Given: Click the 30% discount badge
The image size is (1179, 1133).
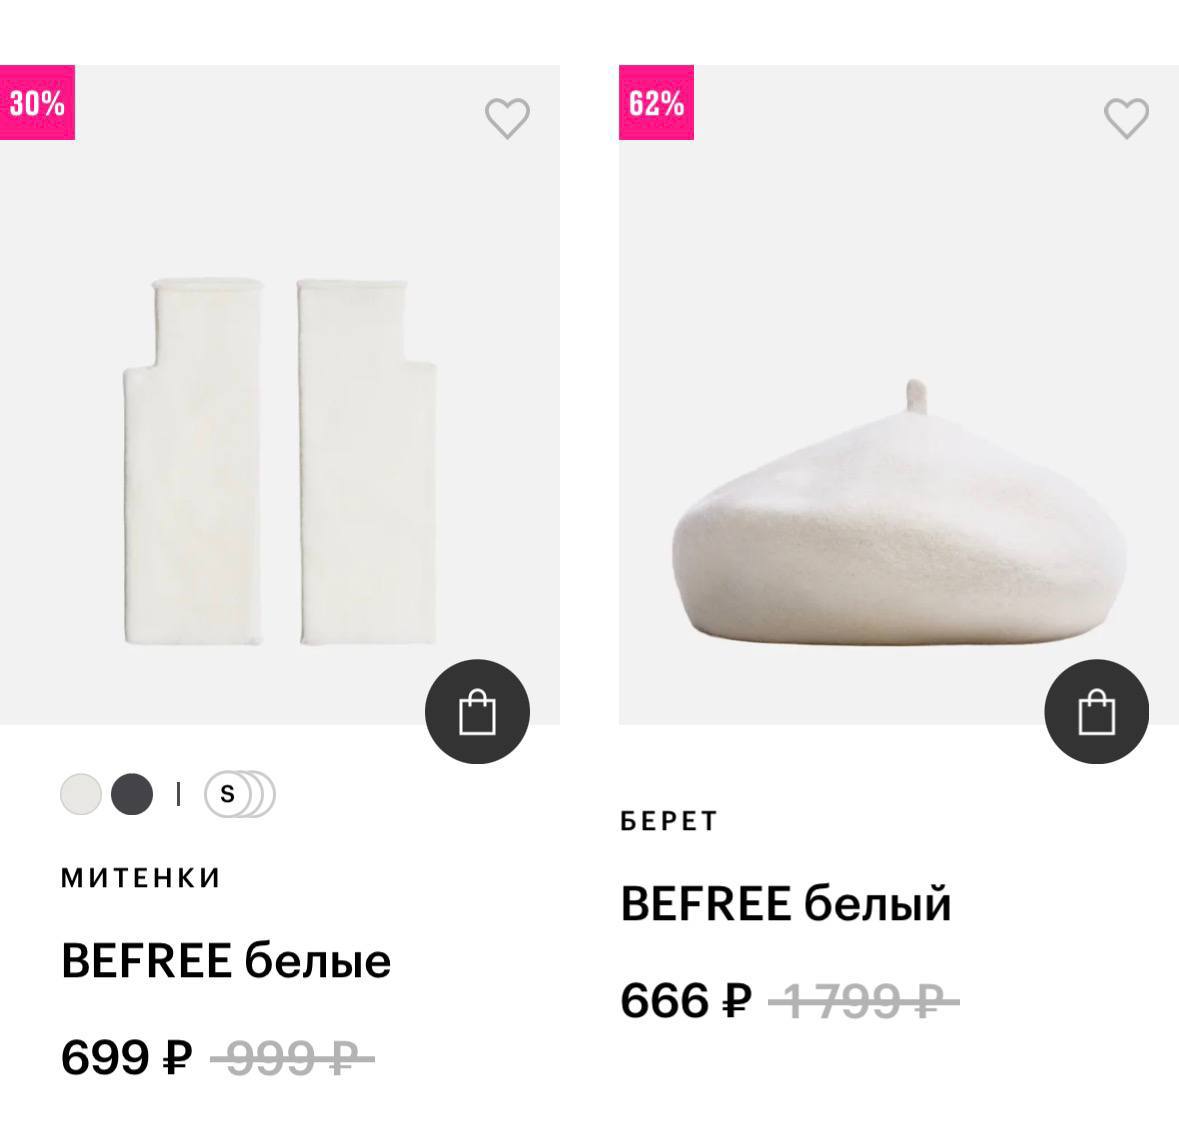Looking at the screenshot, I should tap(37, 102).
